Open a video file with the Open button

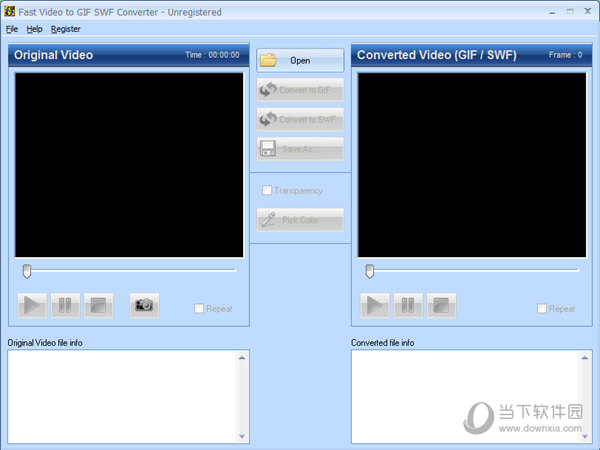coord(300,60)
